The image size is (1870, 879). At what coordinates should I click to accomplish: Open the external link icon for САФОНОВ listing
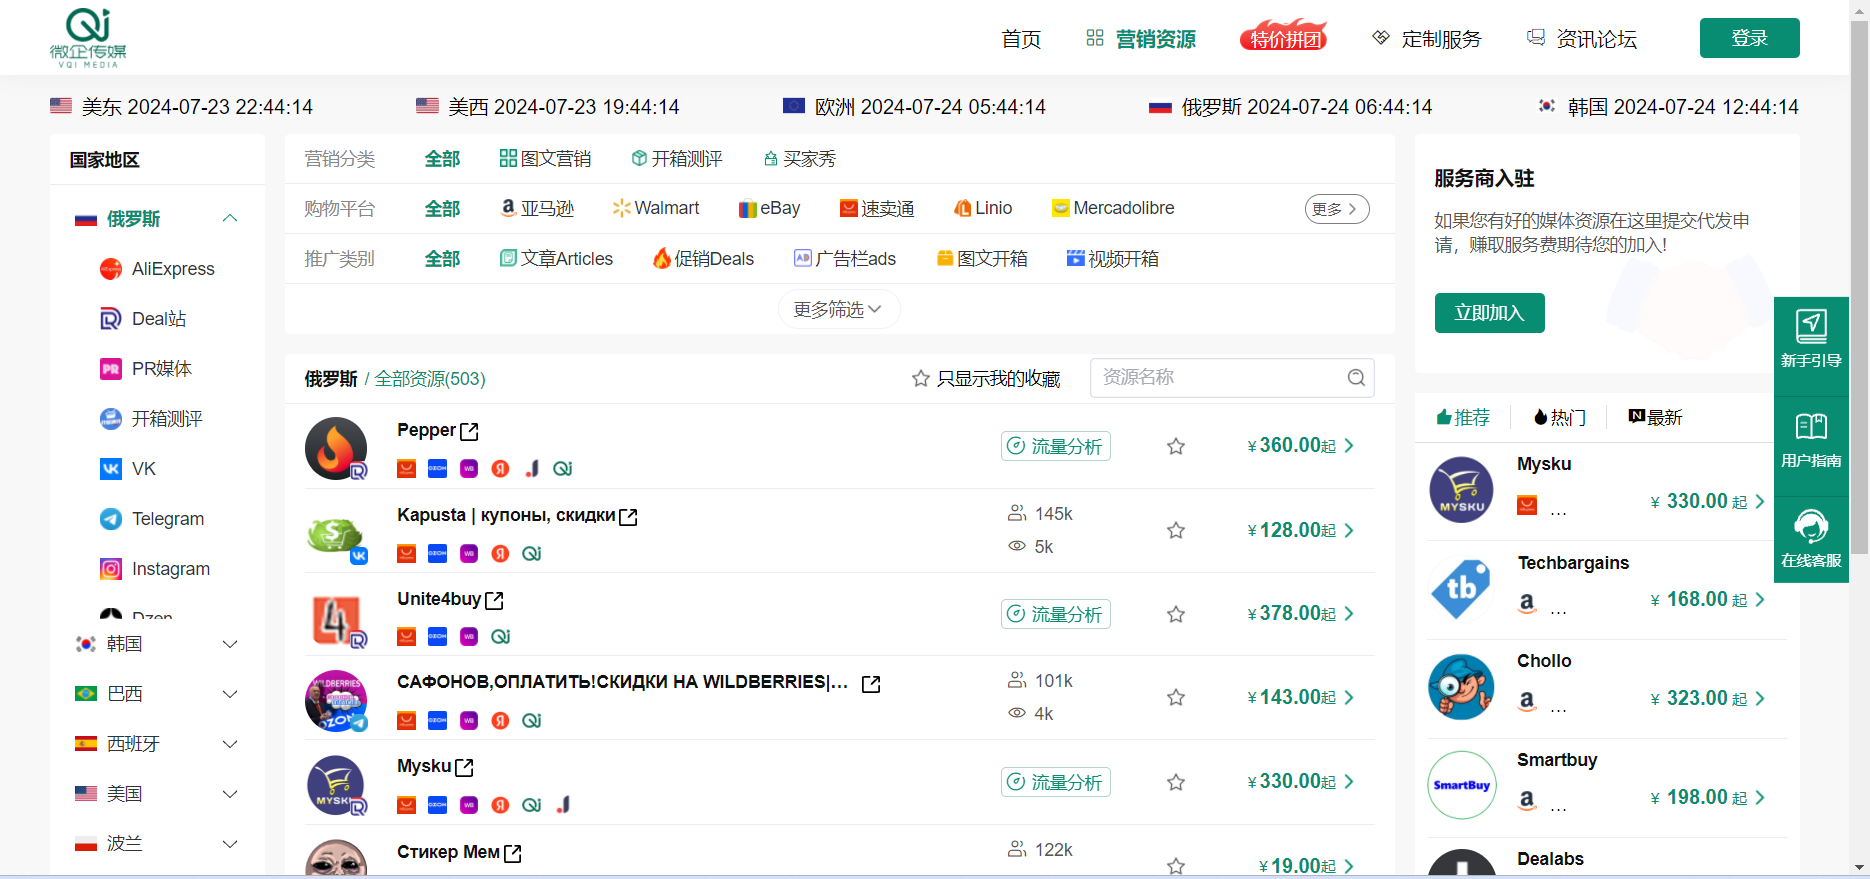click(871, 684)
